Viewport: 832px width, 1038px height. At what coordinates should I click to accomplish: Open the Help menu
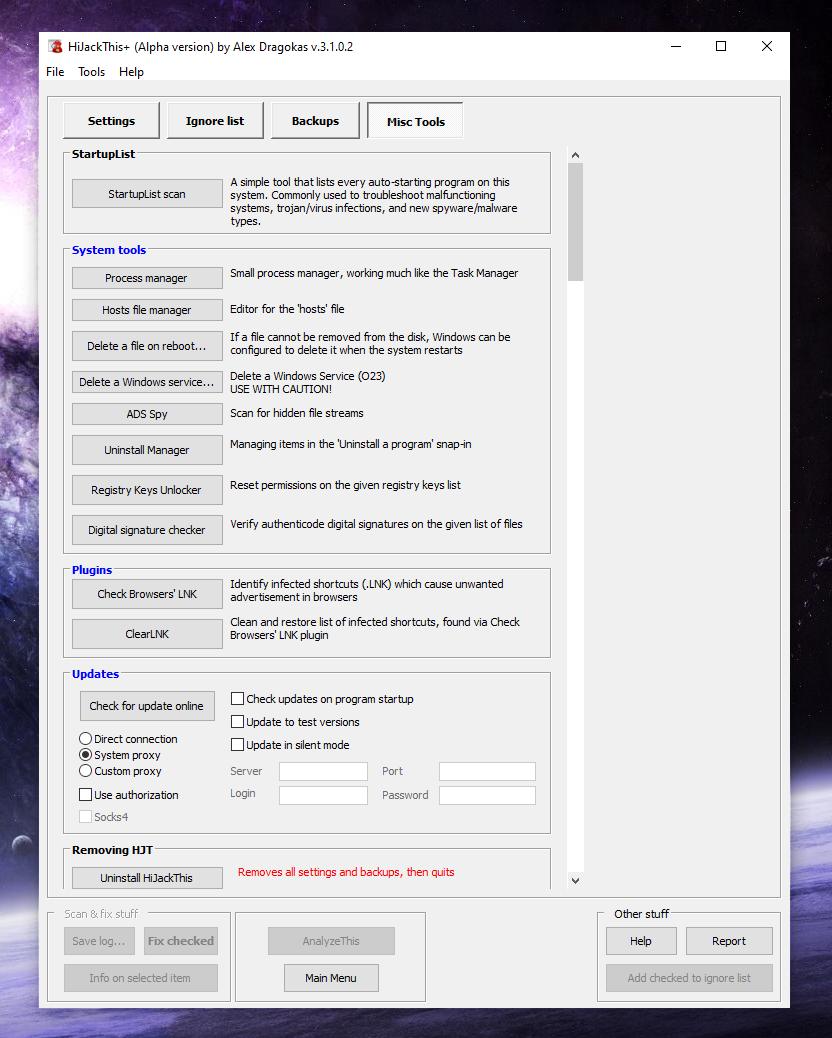(x=131, y=71)
